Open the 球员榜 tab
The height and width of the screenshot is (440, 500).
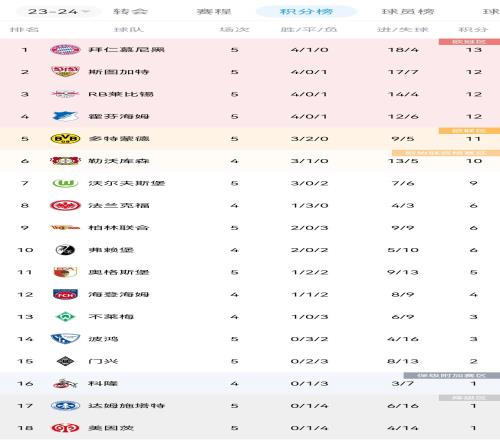click(408, 11)
